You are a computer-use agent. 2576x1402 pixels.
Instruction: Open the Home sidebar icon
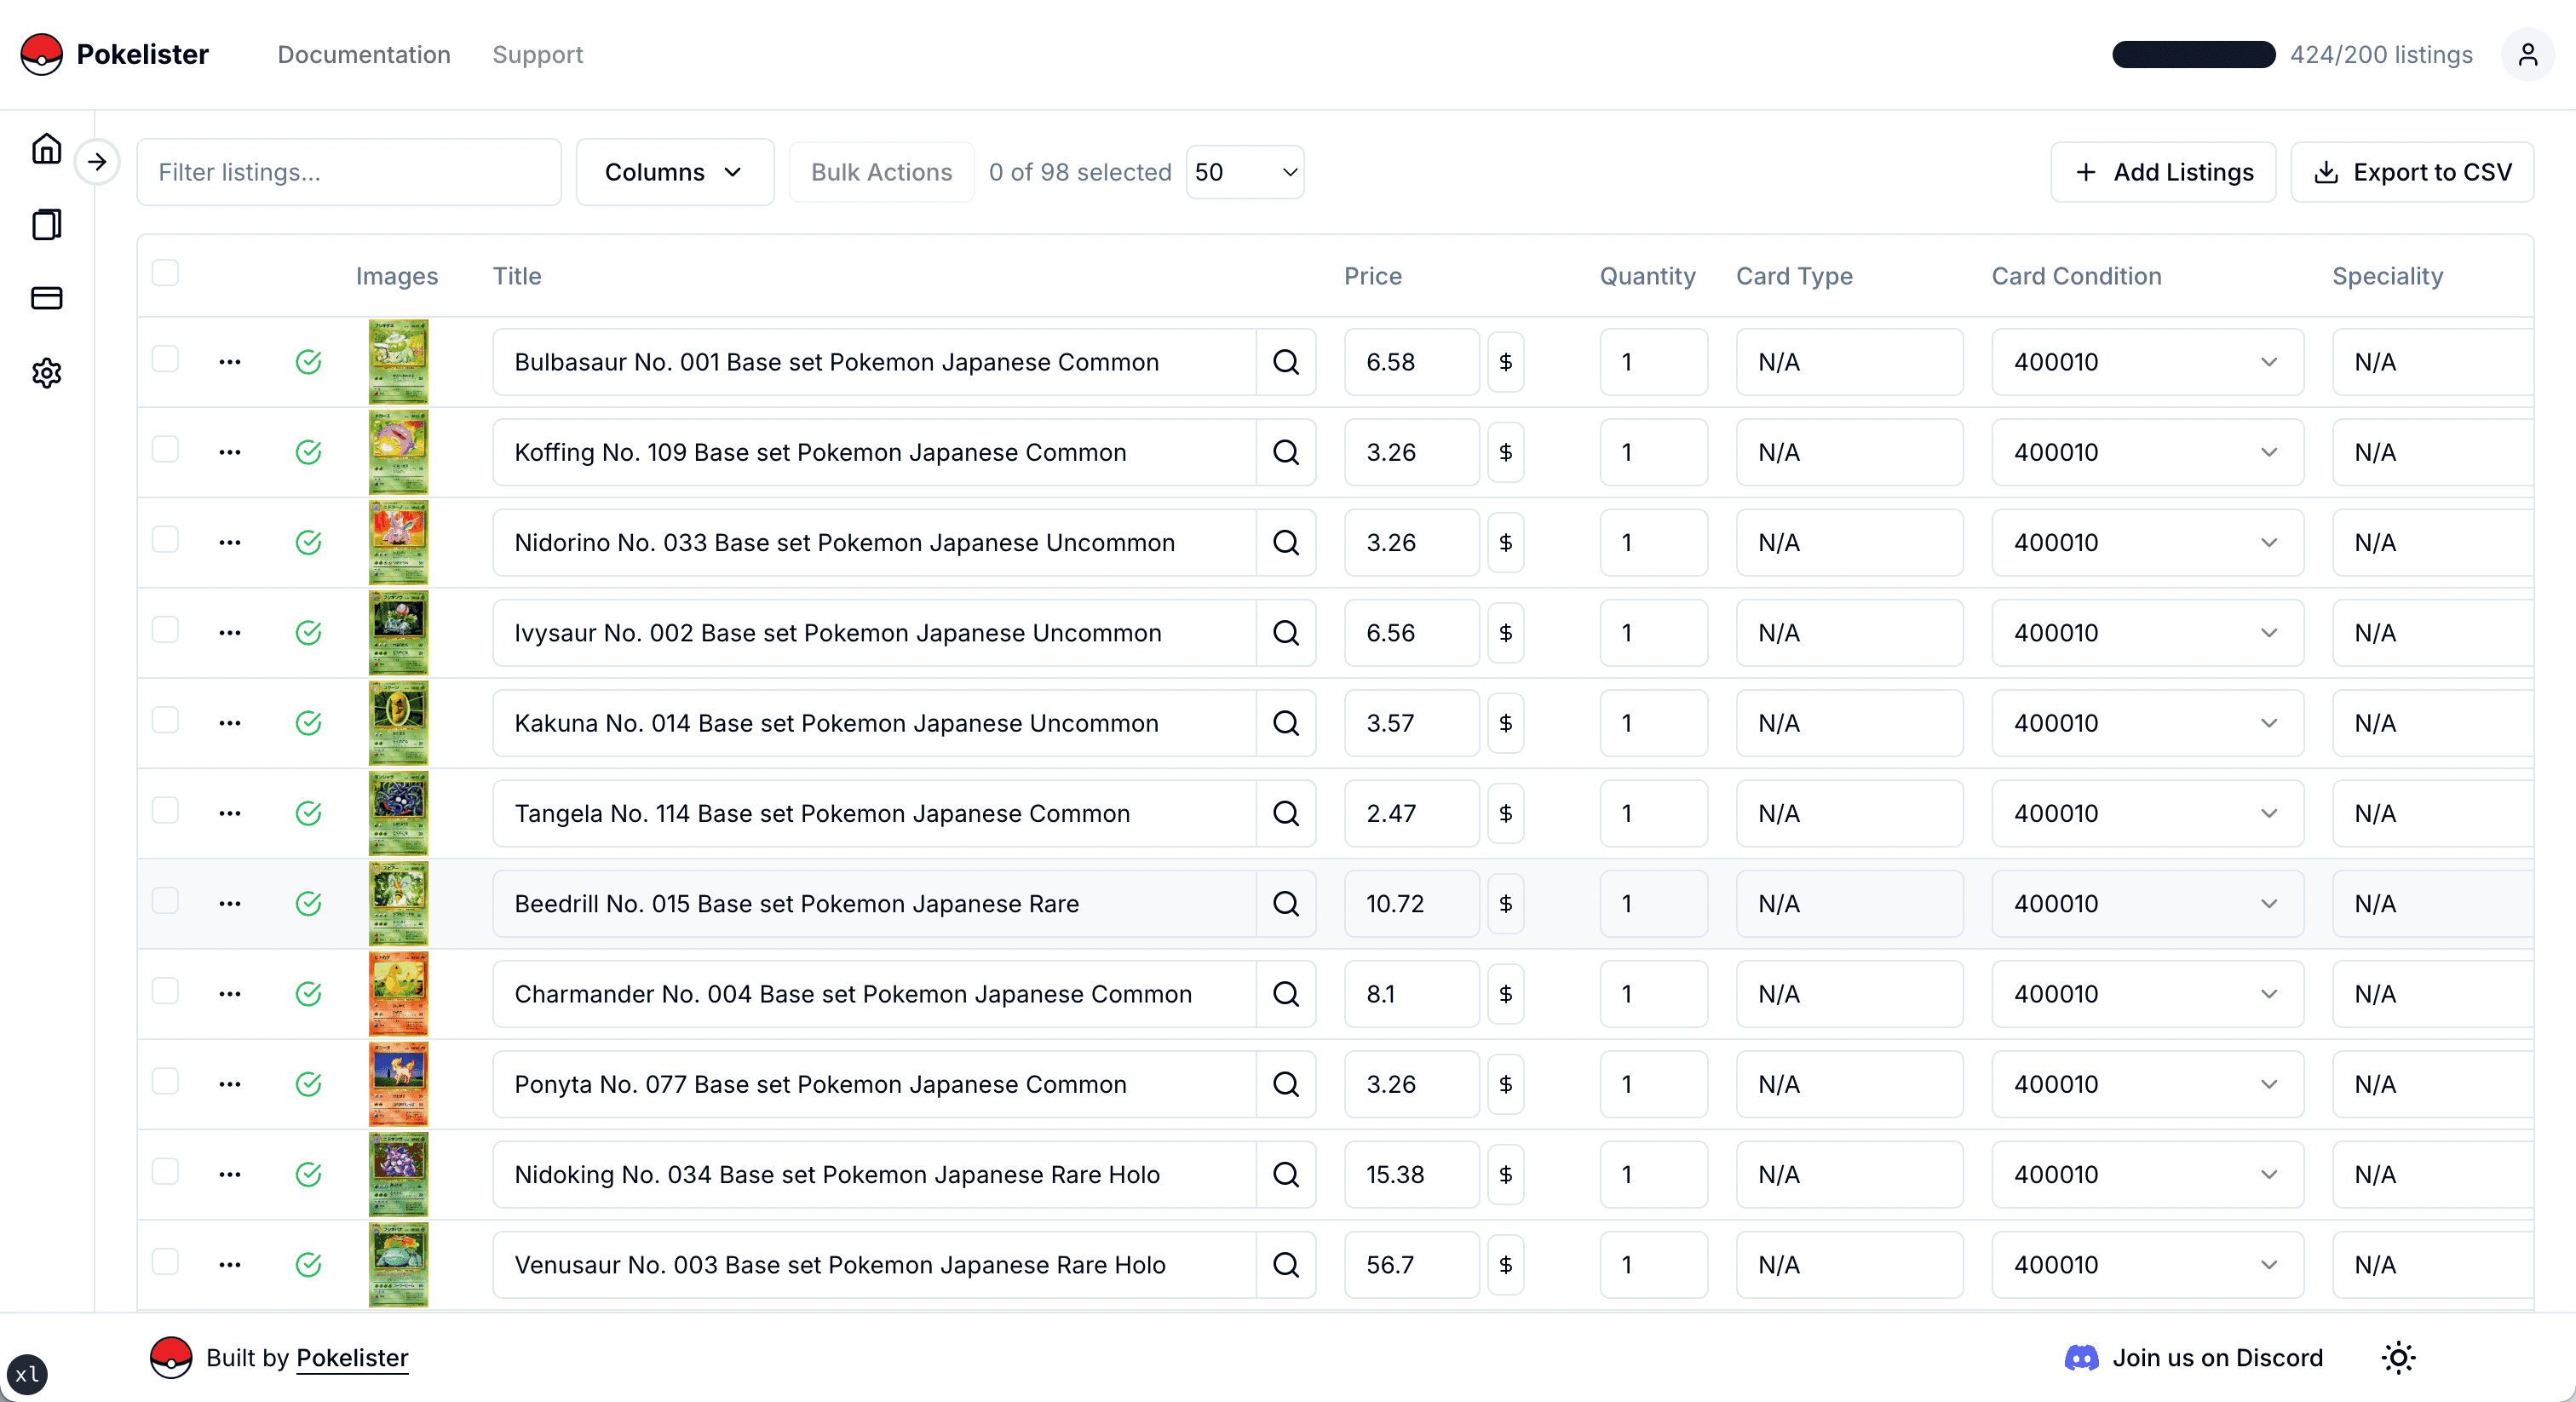[46, 148]
